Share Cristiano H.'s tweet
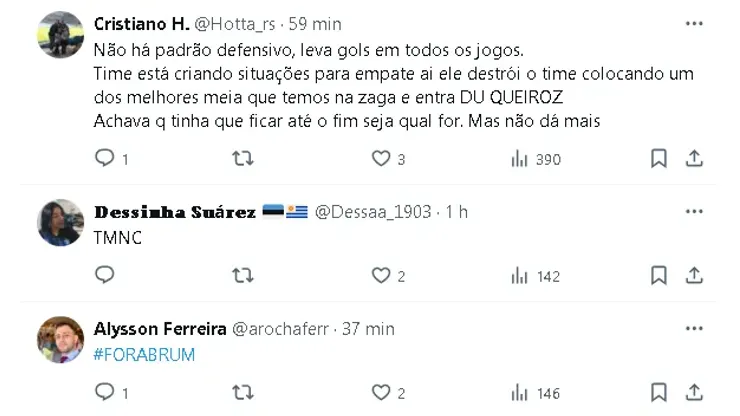The height and width of the screenshot is (416, 740). [x=694, y=158]
